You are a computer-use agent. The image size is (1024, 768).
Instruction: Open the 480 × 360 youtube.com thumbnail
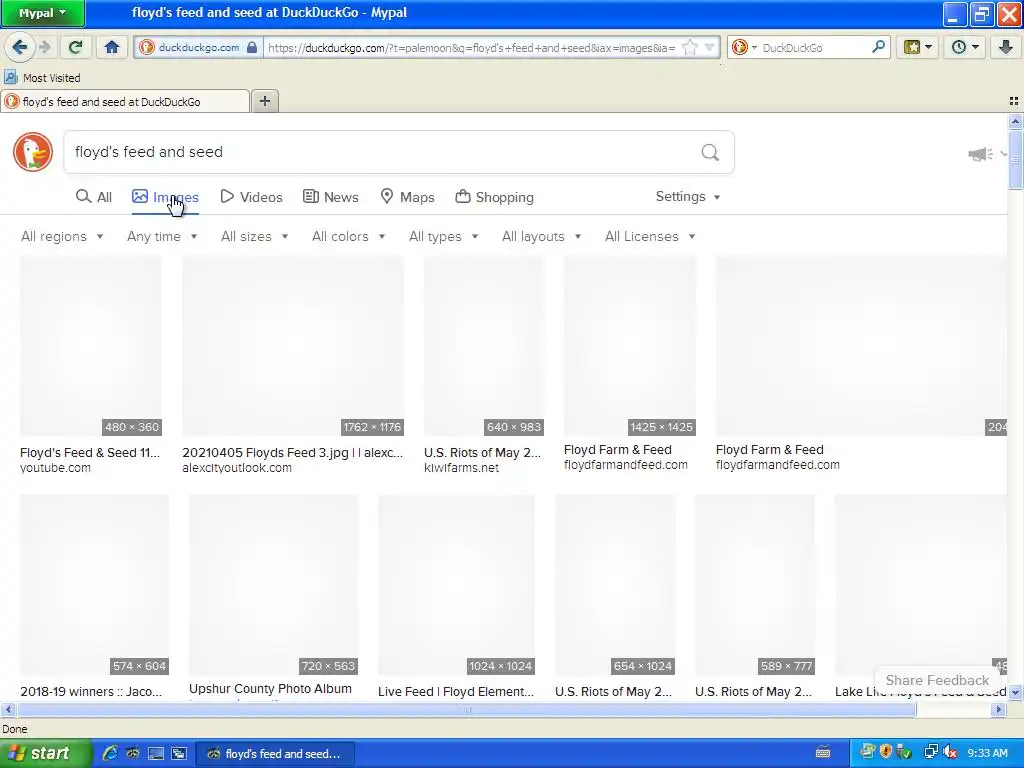tap(91, 346)
